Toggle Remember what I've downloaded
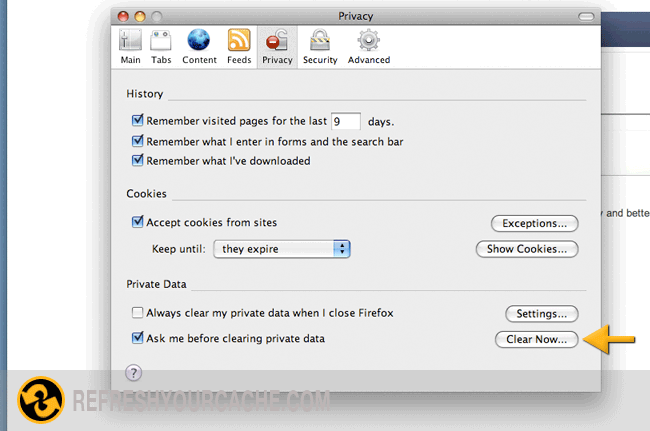The image size is (650, 431). 137,160
